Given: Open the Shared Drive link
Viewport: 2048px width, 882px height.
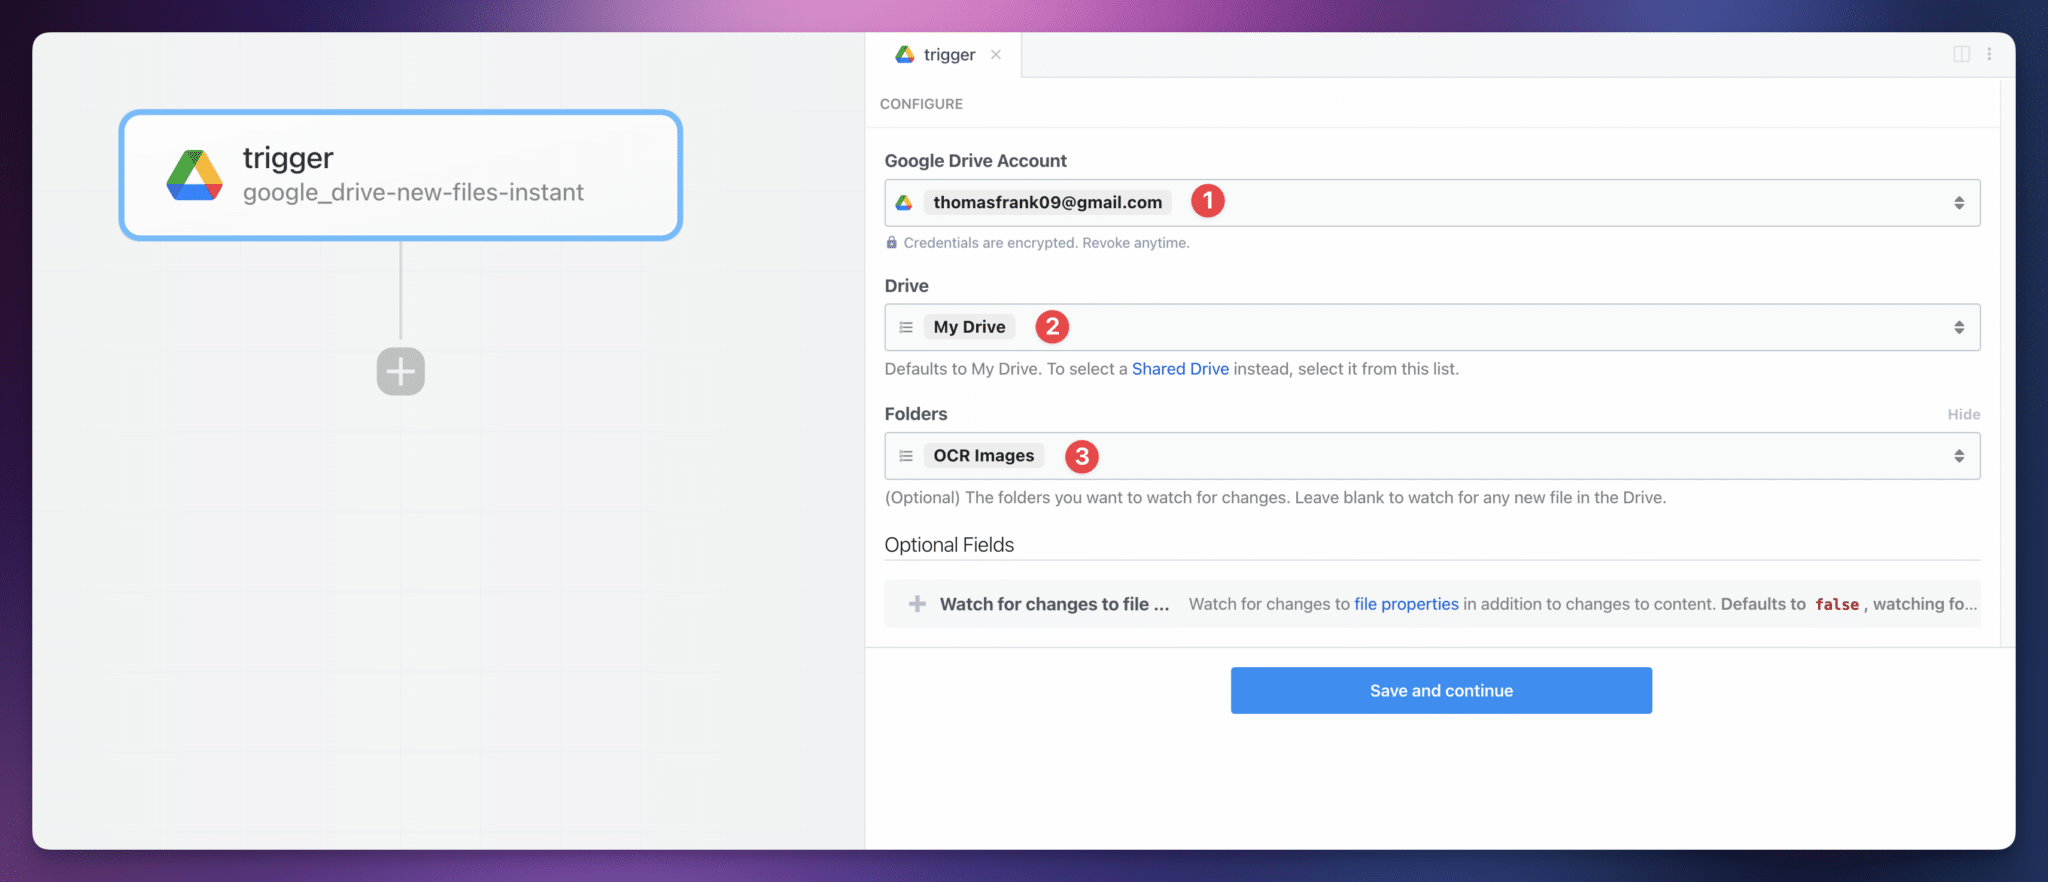Looking at the screenshot, I should (x=1179, y=369).
